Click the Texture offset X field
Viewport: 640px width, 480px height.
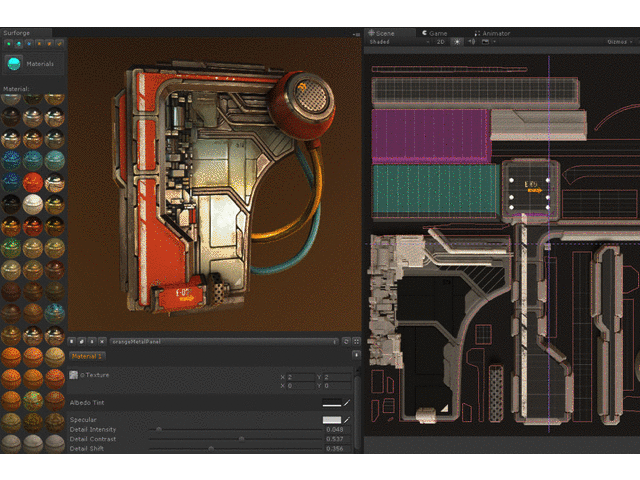(300, 386)
